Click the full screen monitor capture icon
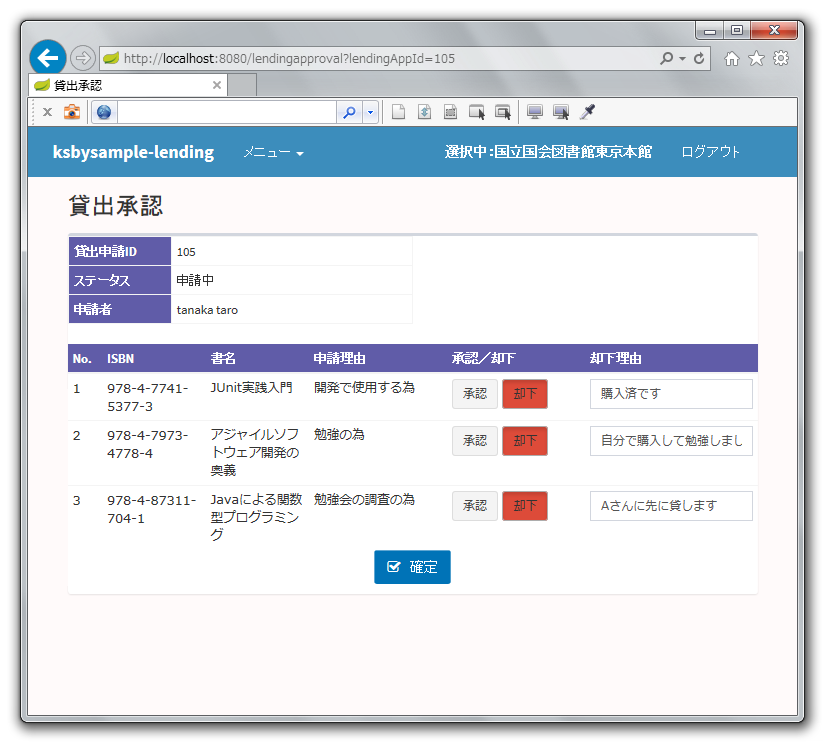Screen dimensions: 825x743 tap(535, 112)
